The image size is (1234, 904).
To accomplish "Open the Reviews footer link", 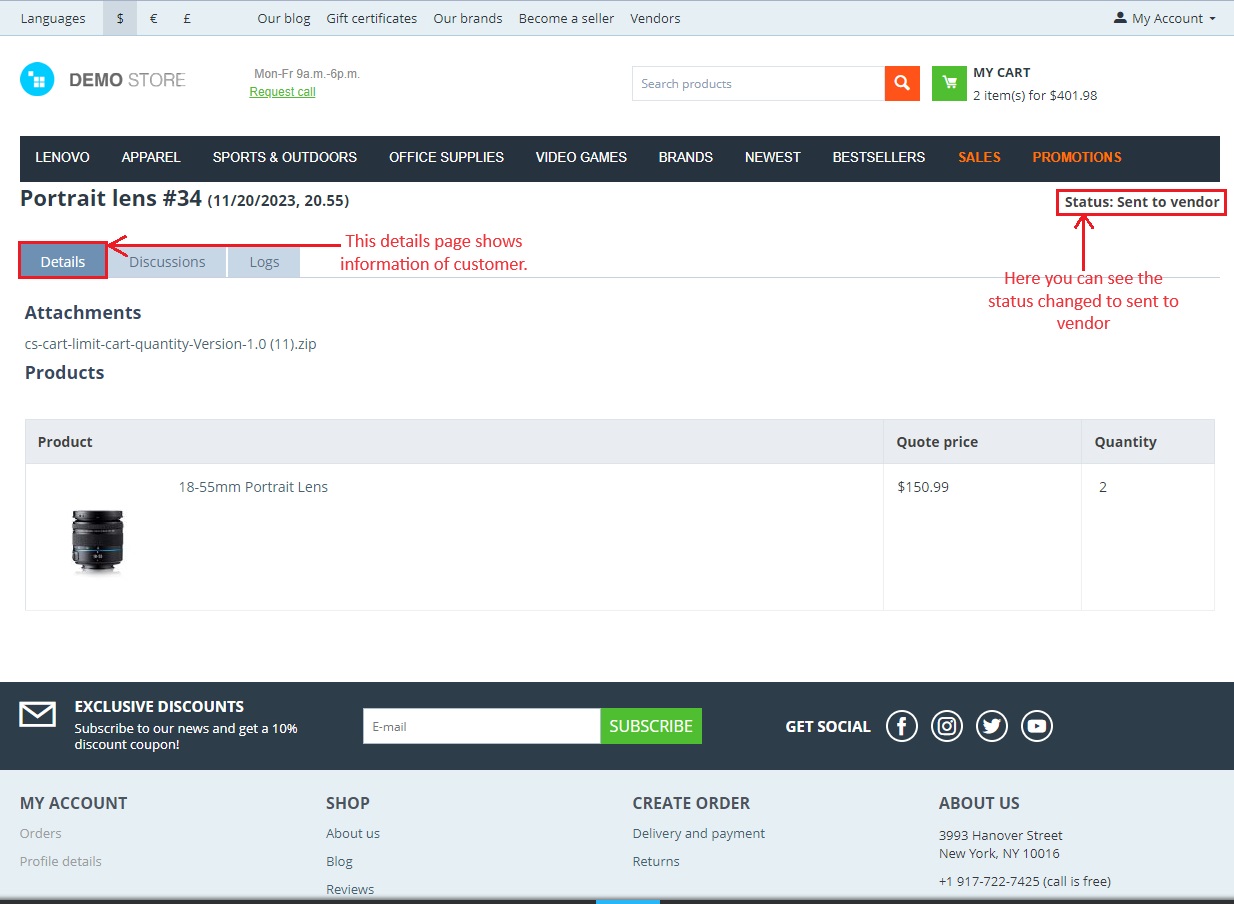I will (350, 889).
